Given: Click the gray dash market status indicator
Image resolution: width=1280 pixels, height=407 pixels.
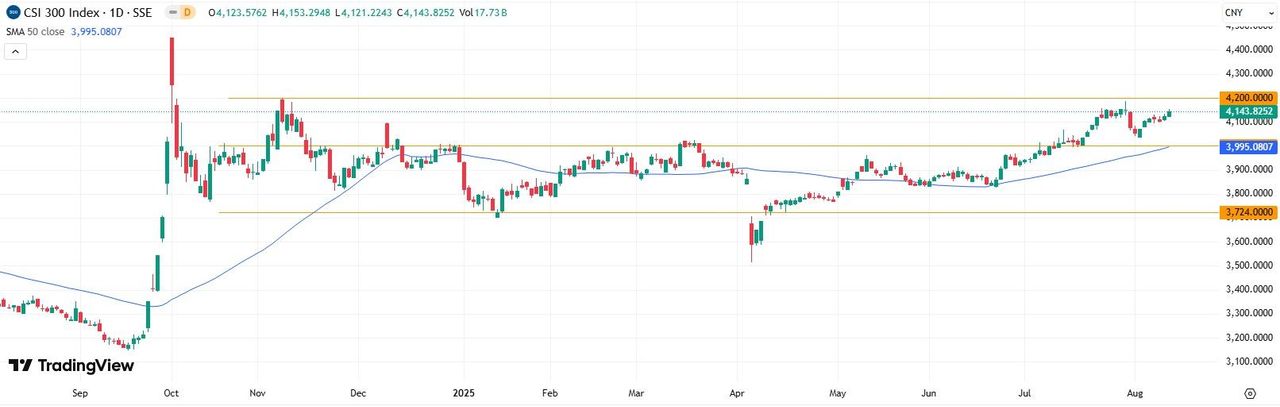Looking at the screenshot, I should (168, 12).
